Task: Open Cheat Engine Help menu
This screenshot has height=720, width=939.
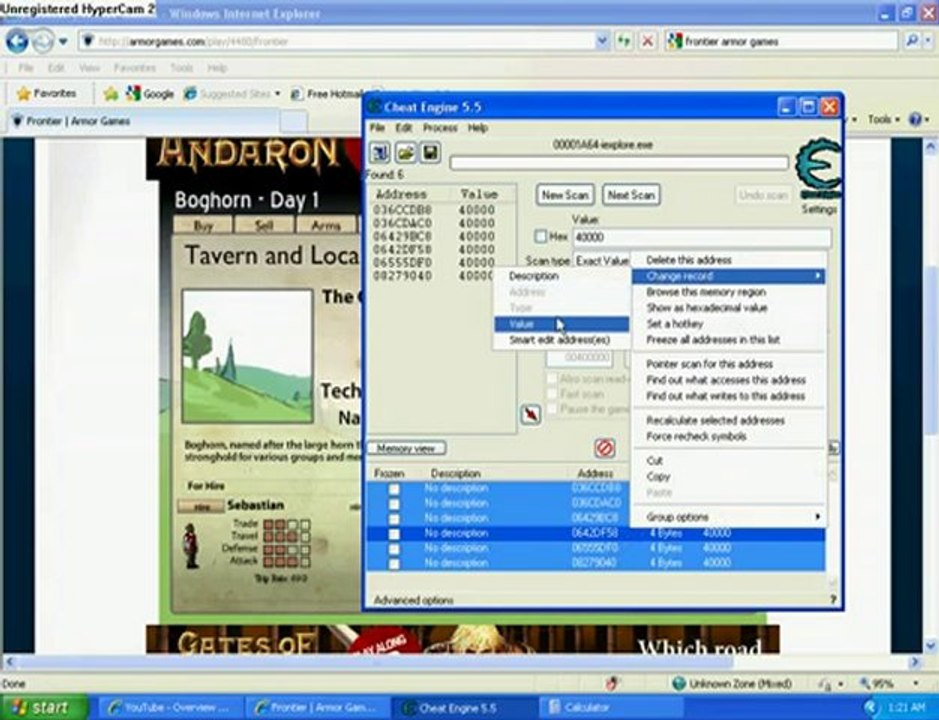Action: tap(477, 128)
